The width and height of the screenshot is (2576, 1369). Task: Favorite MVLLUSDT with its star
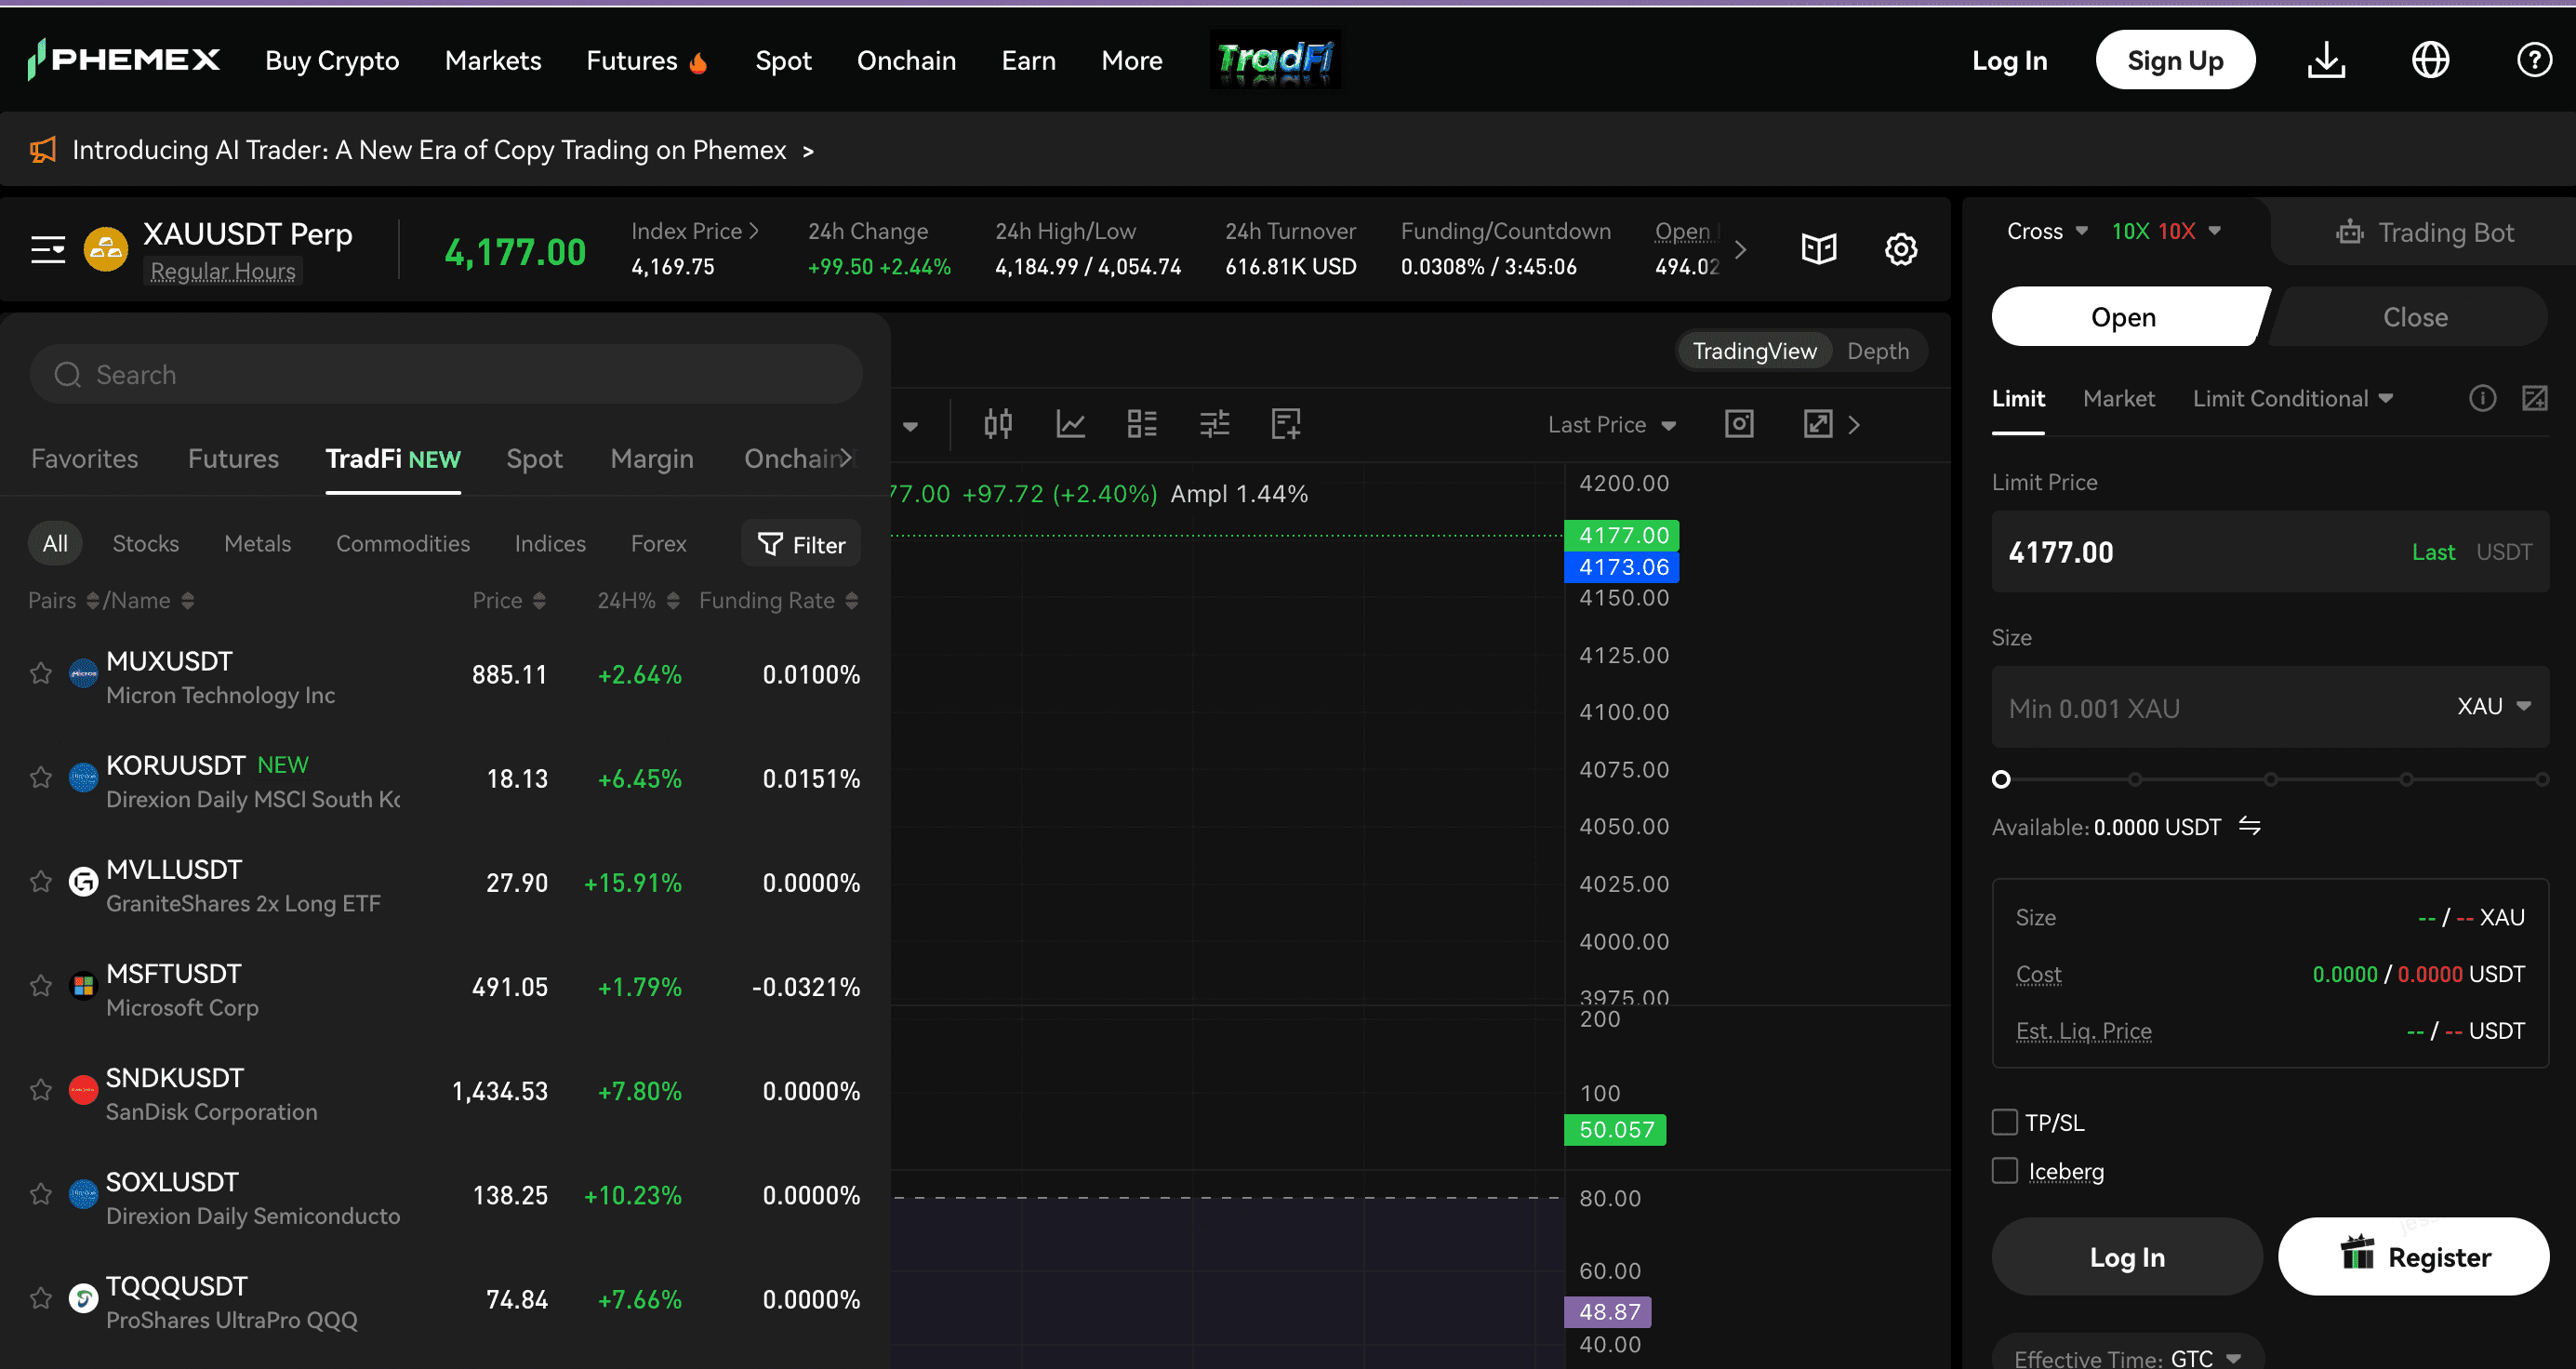point(41,882)
